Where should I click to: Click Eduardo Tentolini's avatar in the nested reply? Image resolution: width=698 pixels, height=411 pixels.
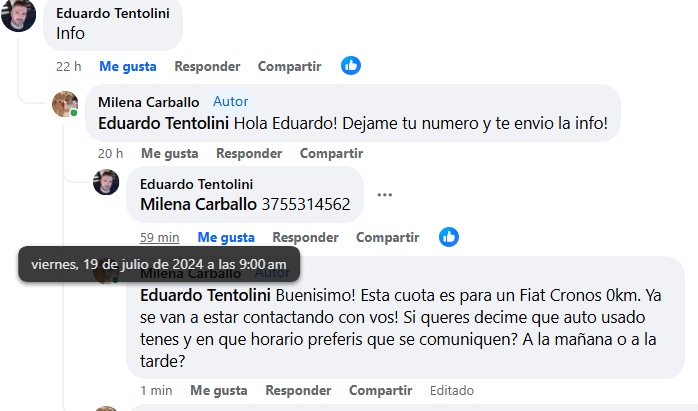pyautogui.click(x=106, y=182)
